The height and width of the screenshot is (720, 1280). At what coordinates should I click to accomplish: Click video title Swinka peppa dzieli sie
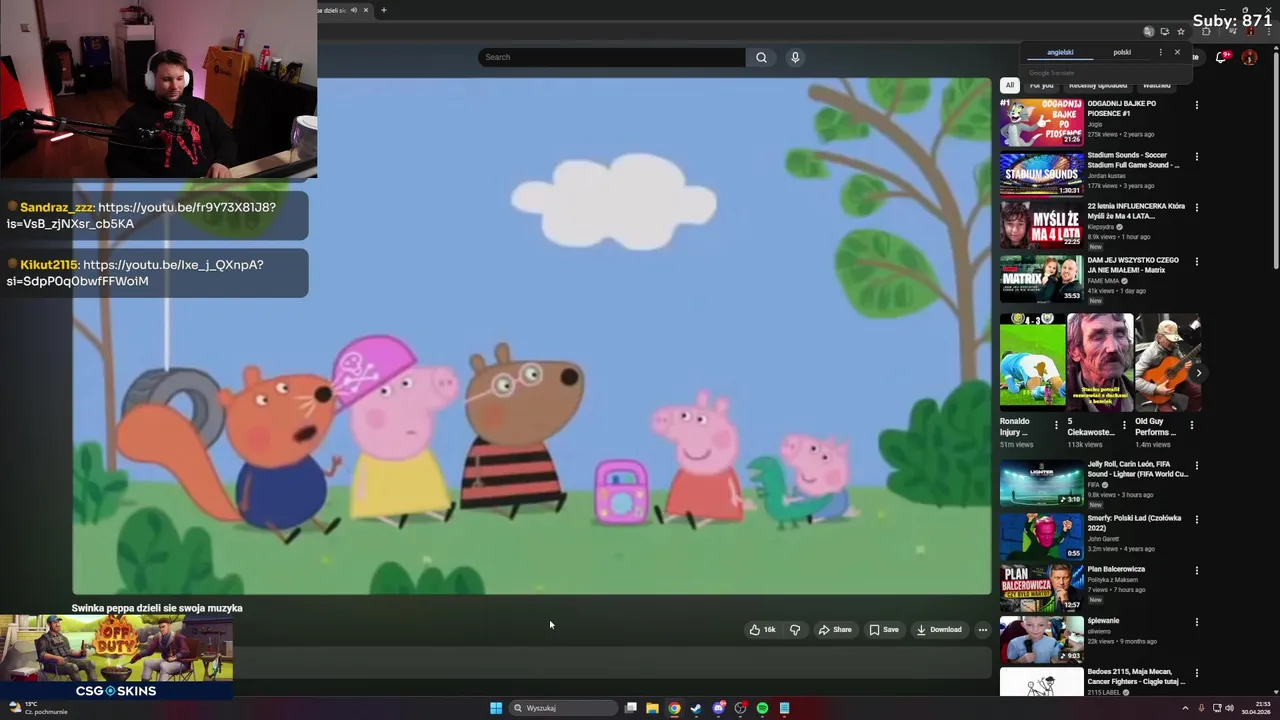click(x=157, y=608)
